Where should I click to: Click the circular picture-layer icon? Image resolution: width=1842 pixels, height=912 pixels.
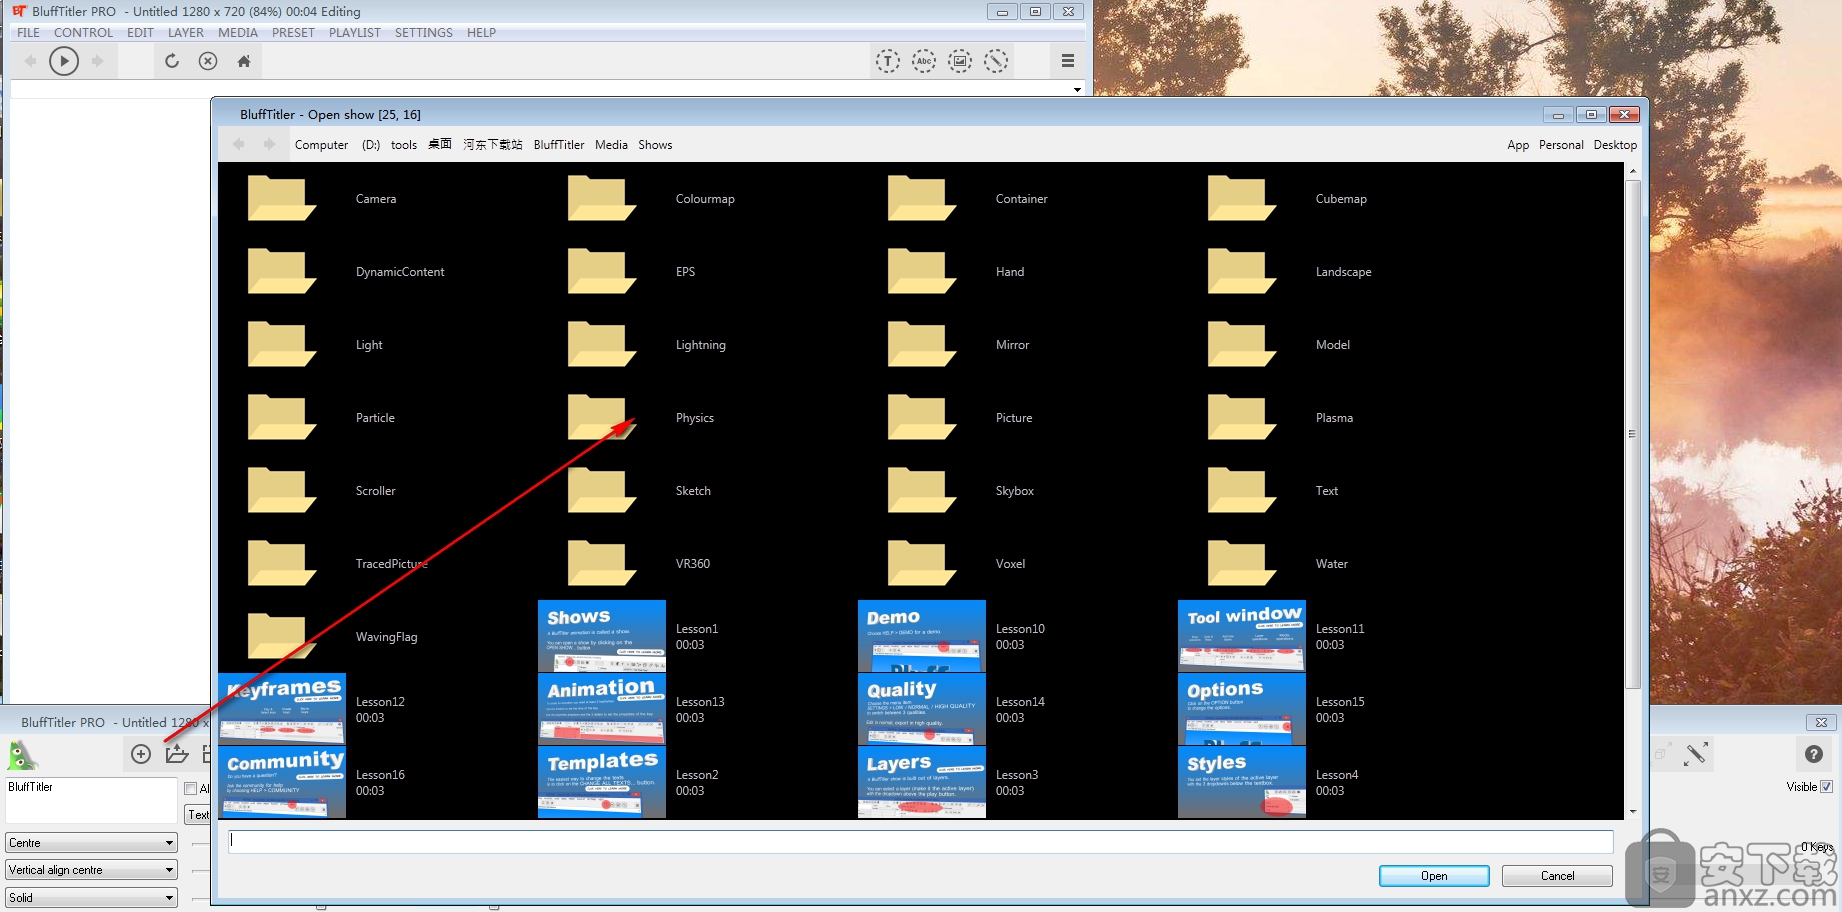tap(960, 61)
